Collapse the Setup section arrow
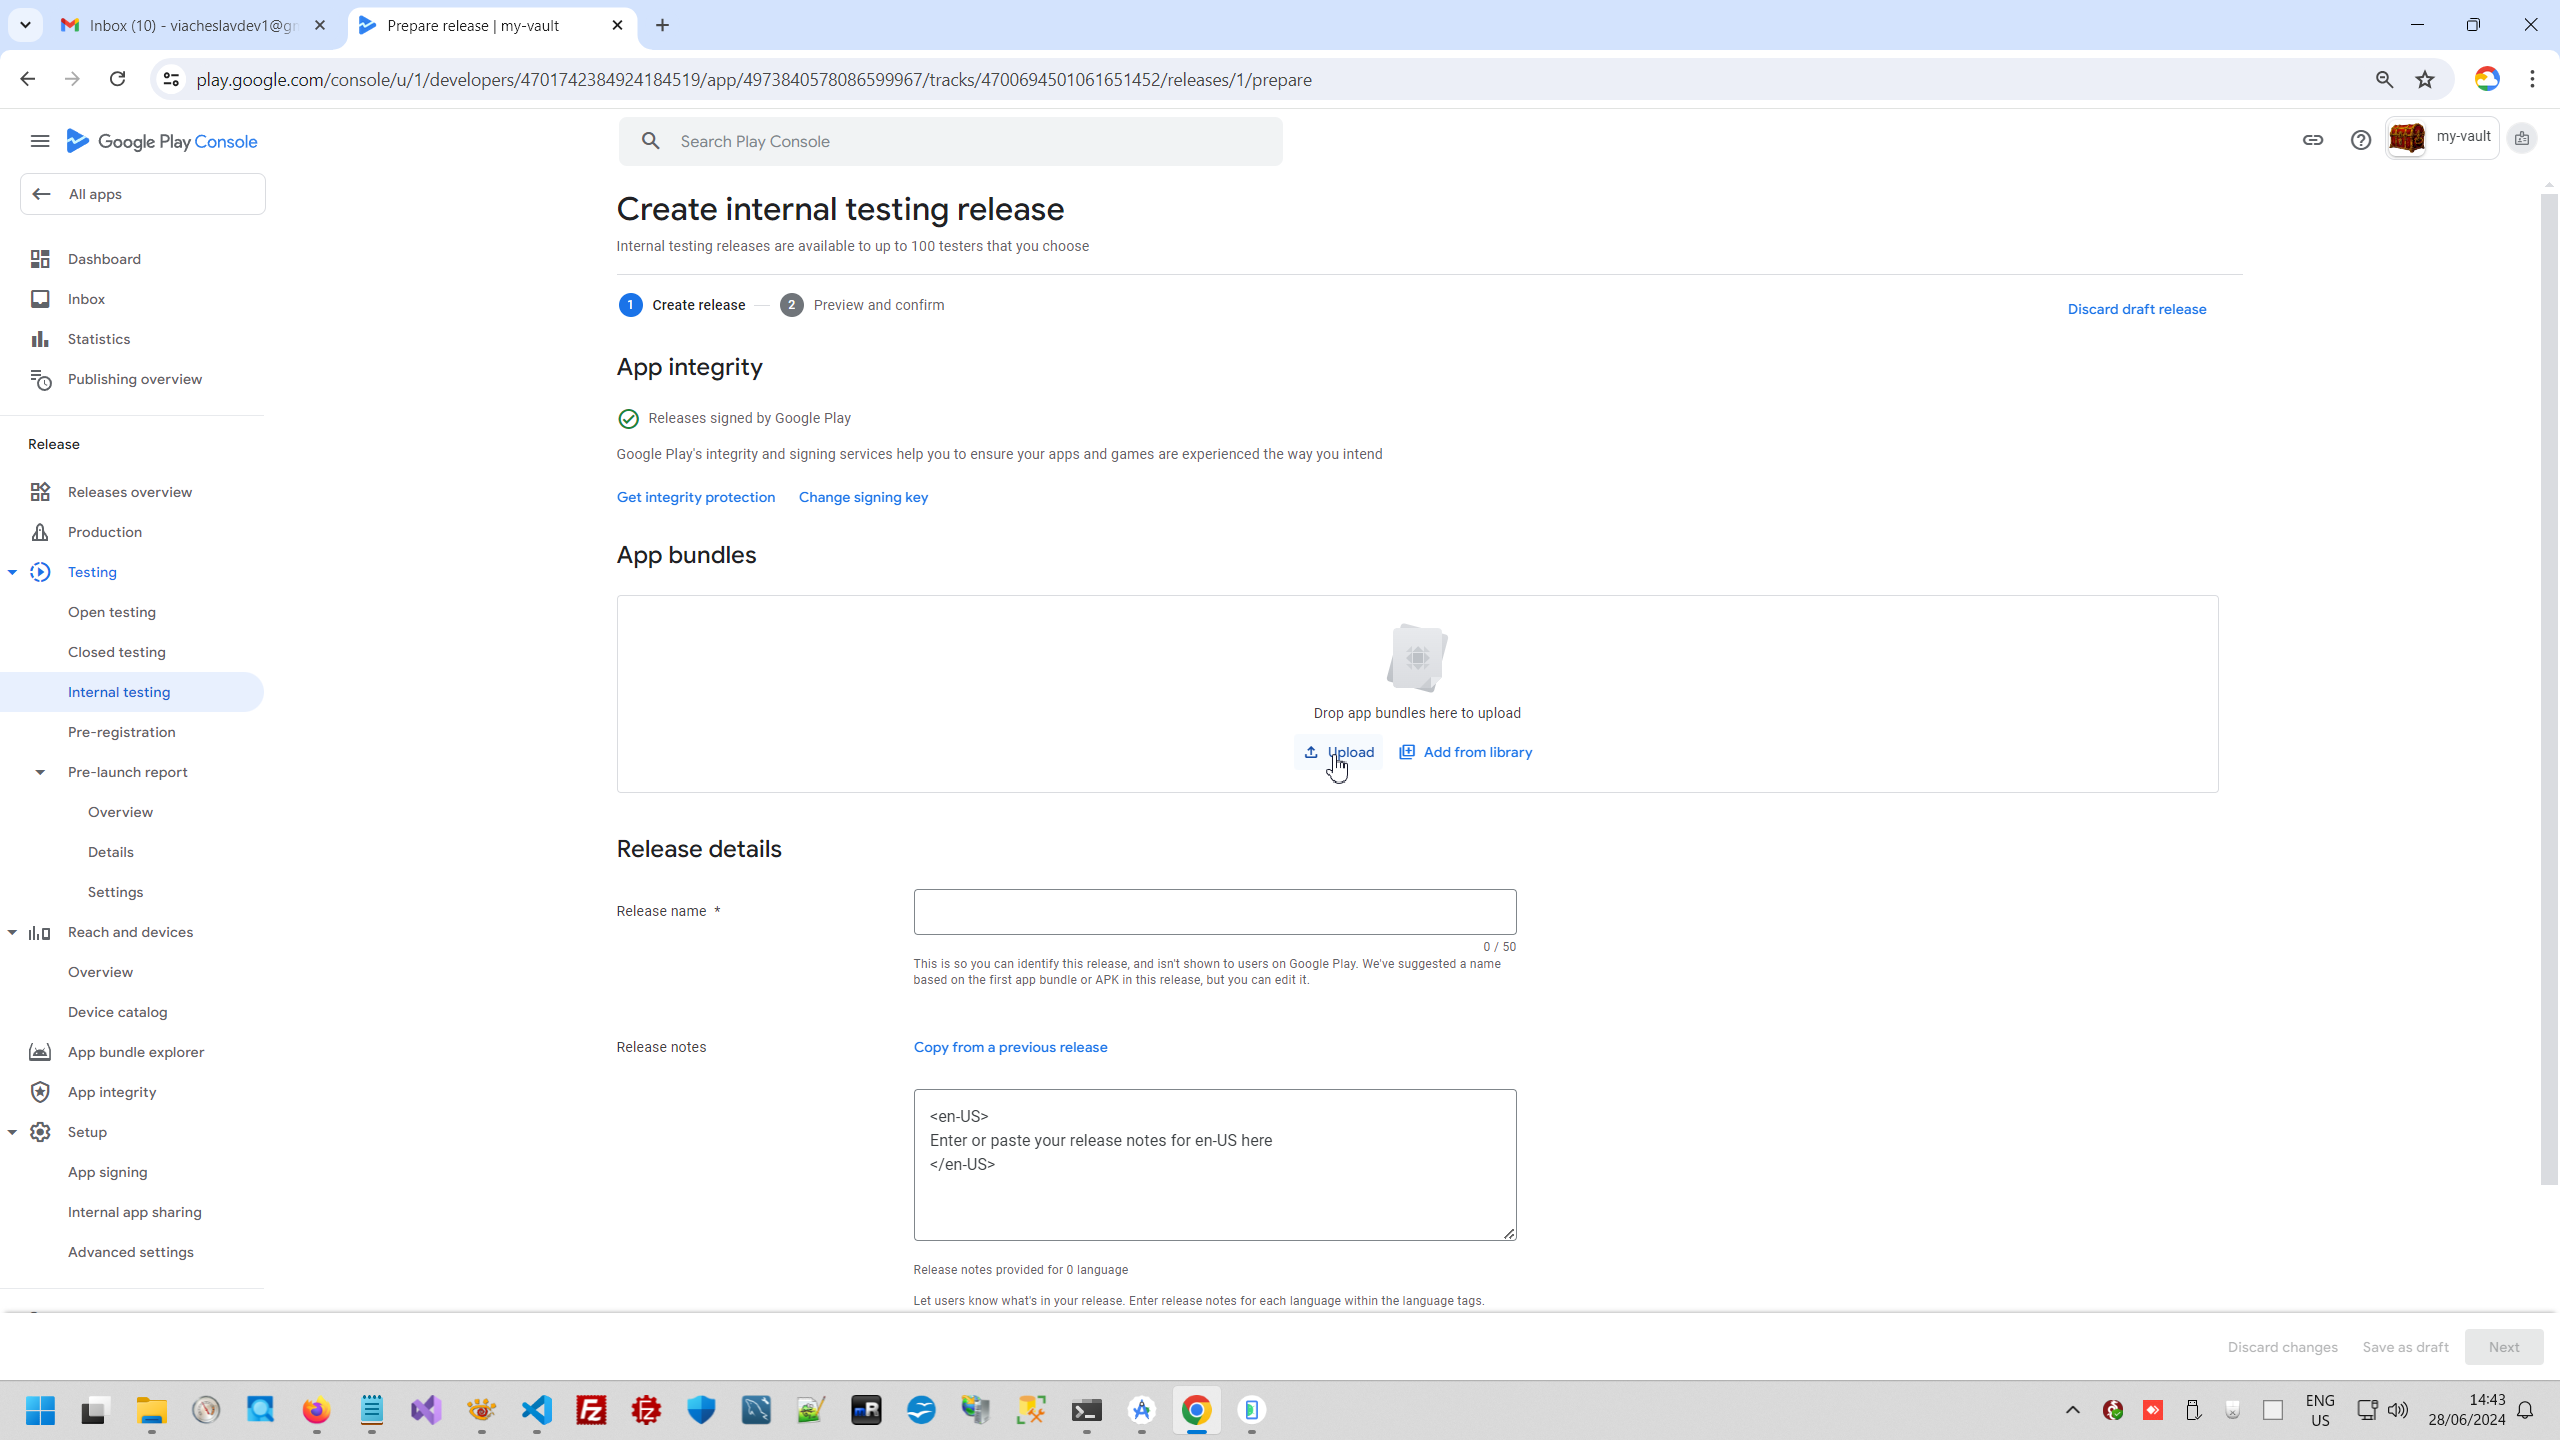This screenshot has width=2560, height=1440. tap(12, 1132)
